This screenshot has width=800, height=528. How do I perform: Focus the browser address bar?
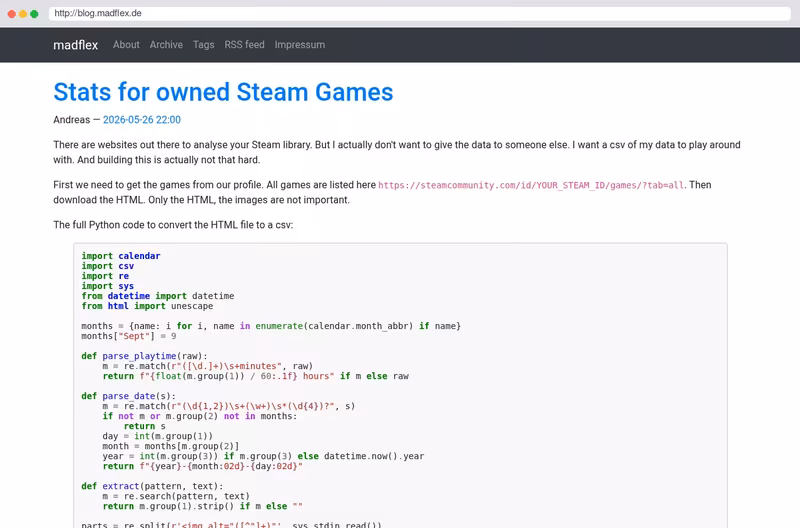419,13
